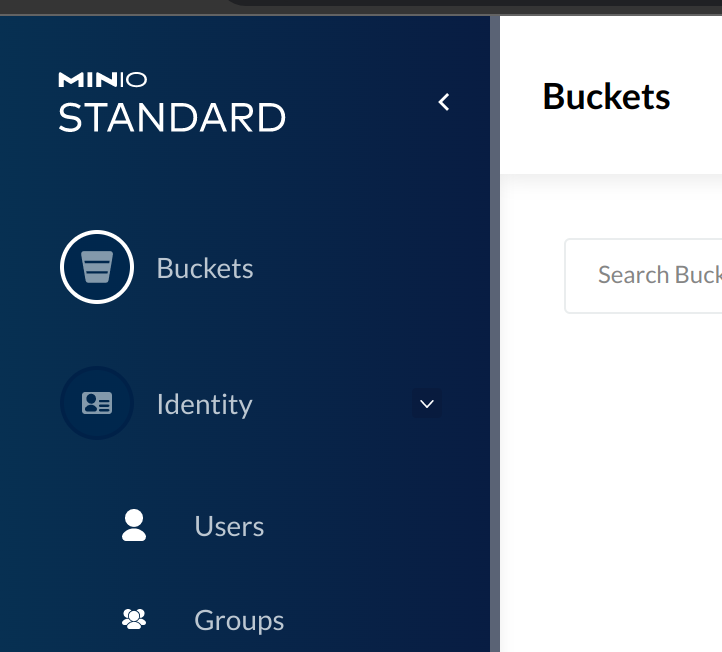Select the Buckets menu label
The image size is (722, 652).
205,268
